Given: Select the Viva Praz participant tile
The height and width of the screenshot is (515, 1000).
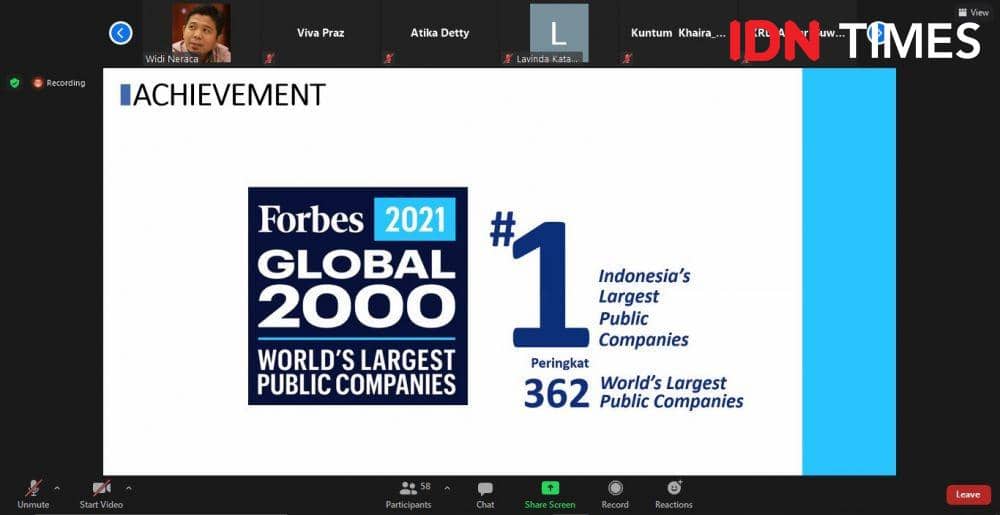Looking at the screenshot, I should (x=320, y=33).
